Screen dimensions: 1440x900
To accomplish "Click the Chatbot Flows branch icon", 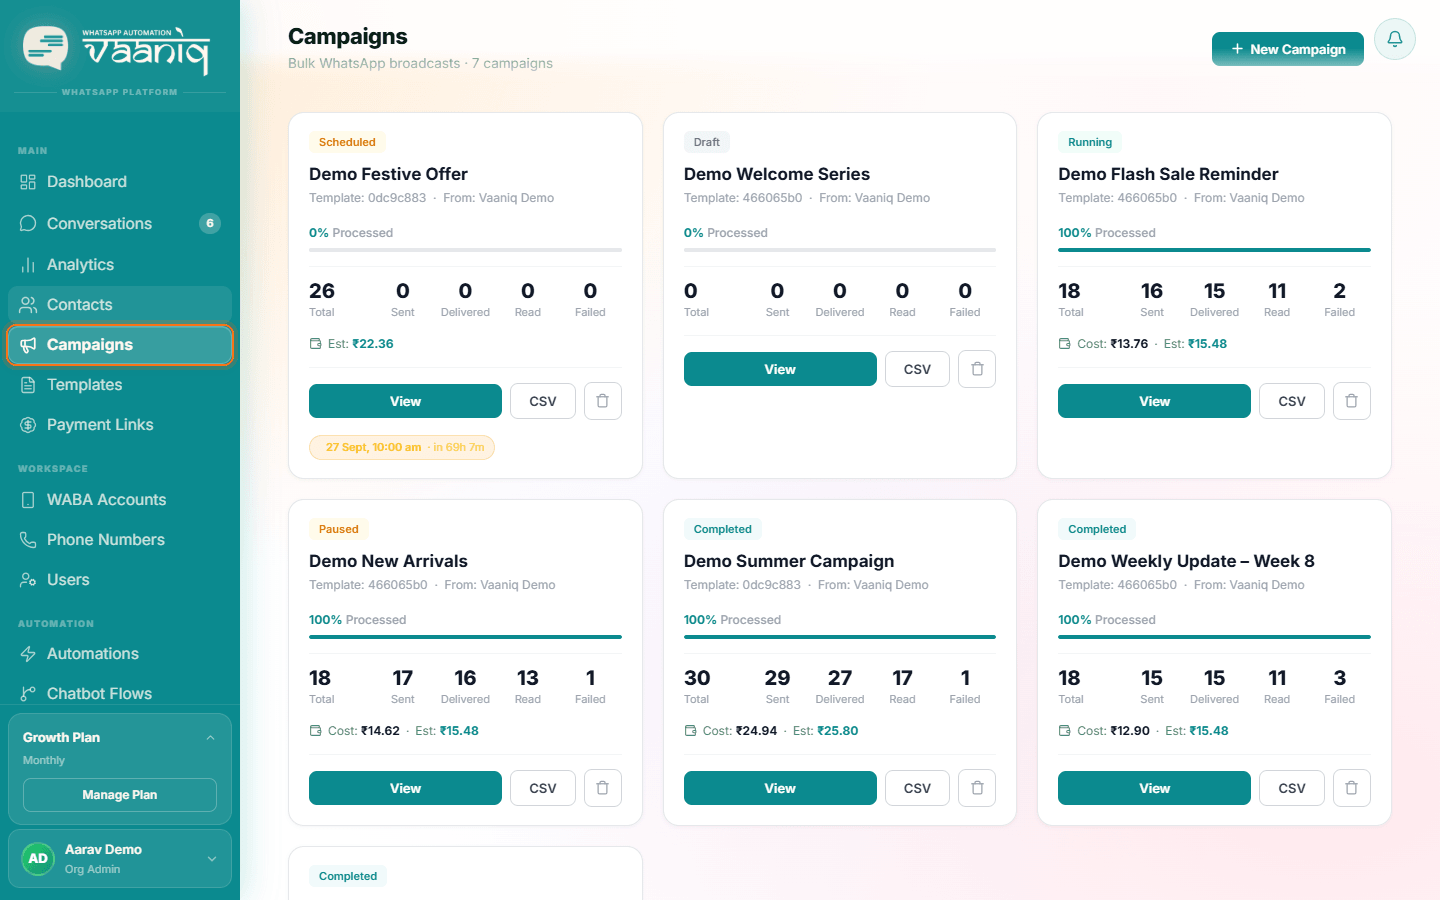I will coord(28,694).
